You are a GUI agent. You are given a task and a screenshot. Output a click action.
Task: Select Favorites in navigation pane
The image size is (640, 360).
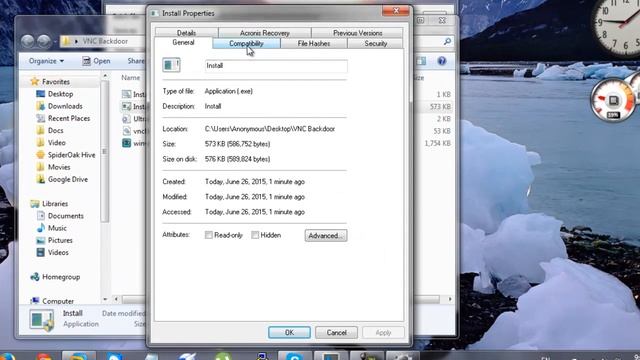56,82
